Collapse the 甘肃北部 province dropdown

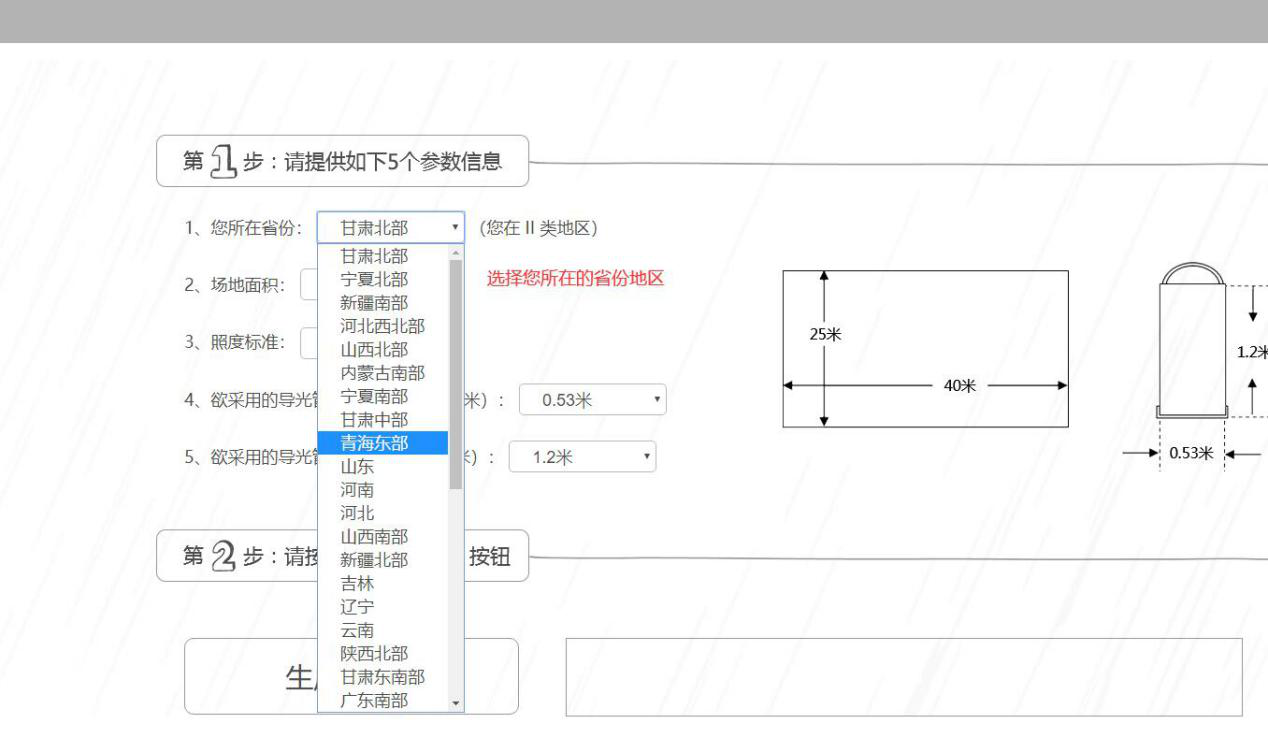tap(390, 228)
